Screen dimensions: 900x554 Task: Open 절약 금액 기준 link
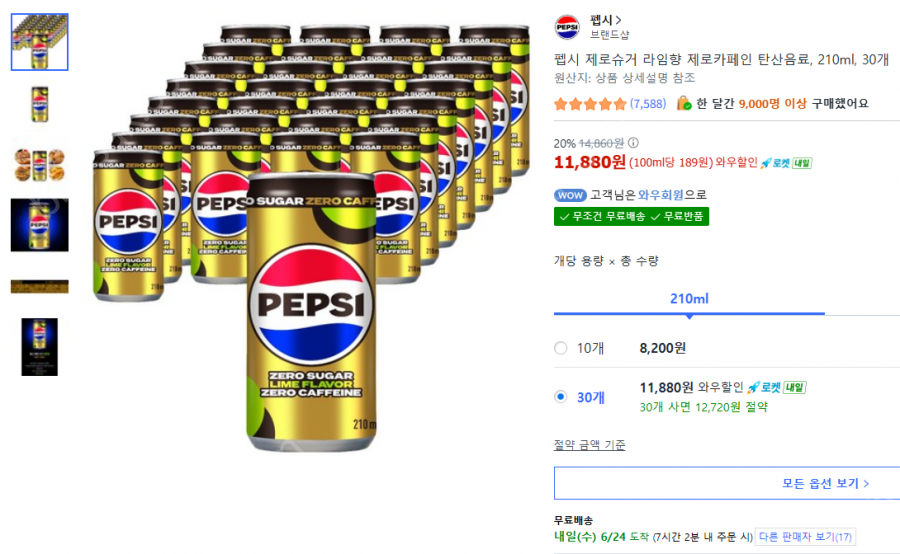tap(589, 445)
